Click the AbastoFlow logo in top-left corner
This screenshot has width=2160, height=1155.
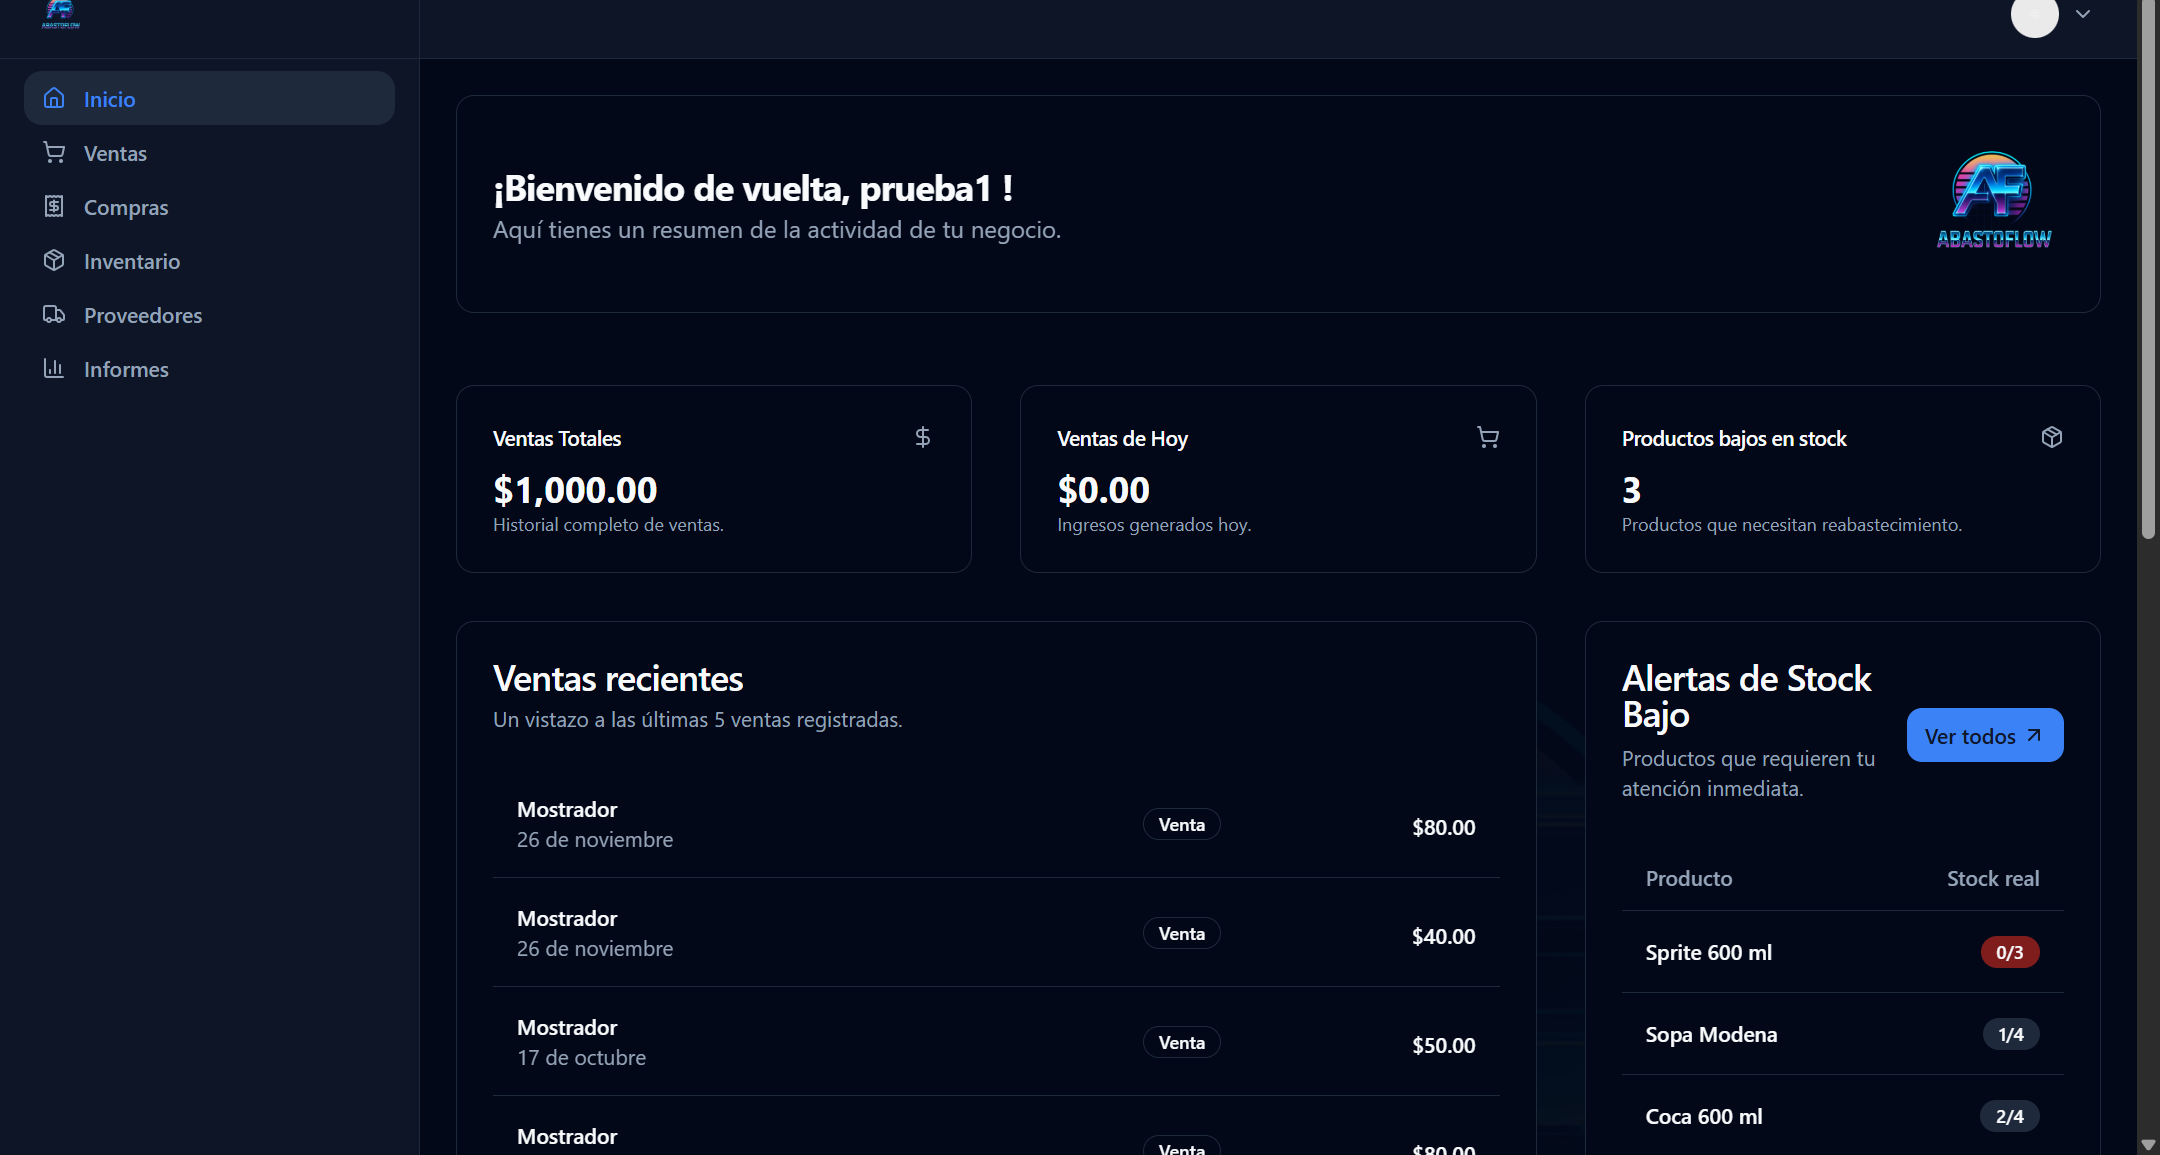[61, 14]
